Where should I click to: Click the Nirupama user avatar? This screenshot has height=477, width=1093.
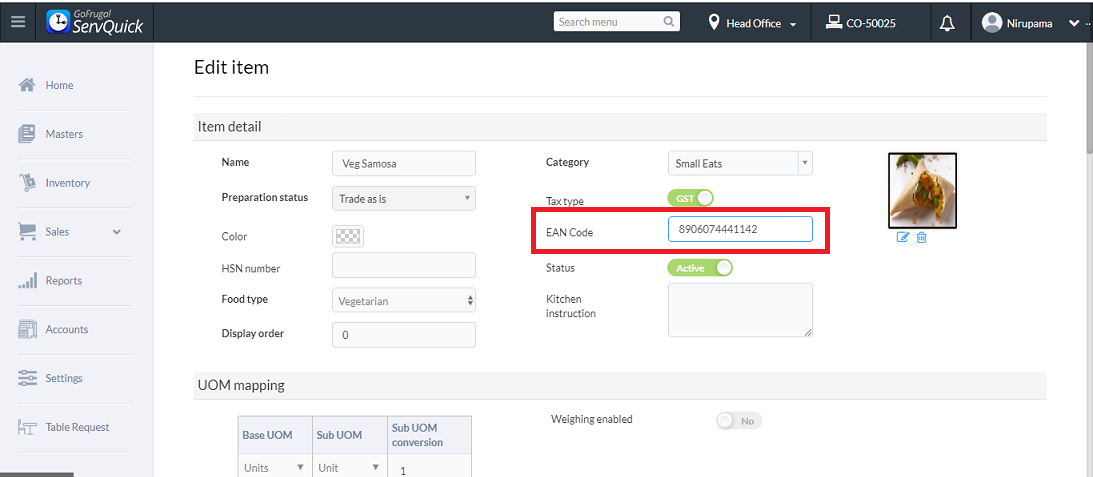[992, 23]
